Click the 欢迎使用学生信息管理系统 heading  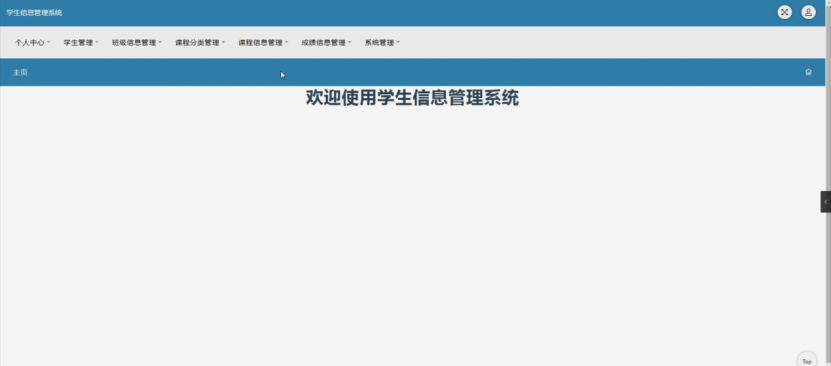click(x=412, y=98)
